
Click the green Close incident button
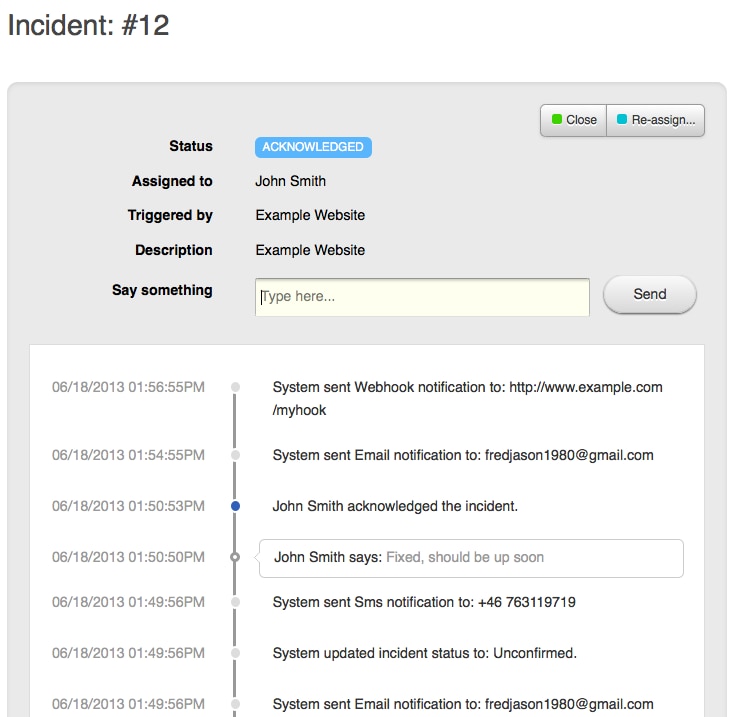[x=573, y=120]
